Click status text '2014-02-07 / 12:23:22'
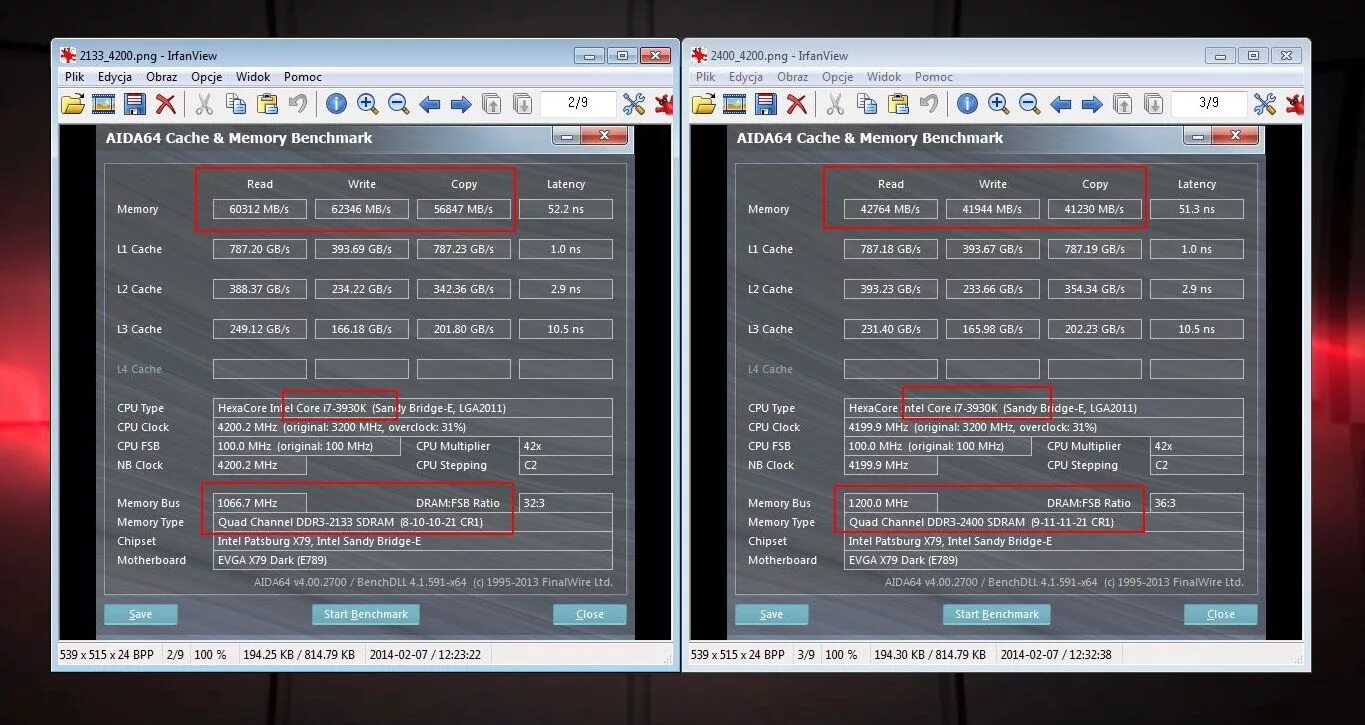Image resolution: width=1365 pixels, height=725 pixels. (425, 655)
